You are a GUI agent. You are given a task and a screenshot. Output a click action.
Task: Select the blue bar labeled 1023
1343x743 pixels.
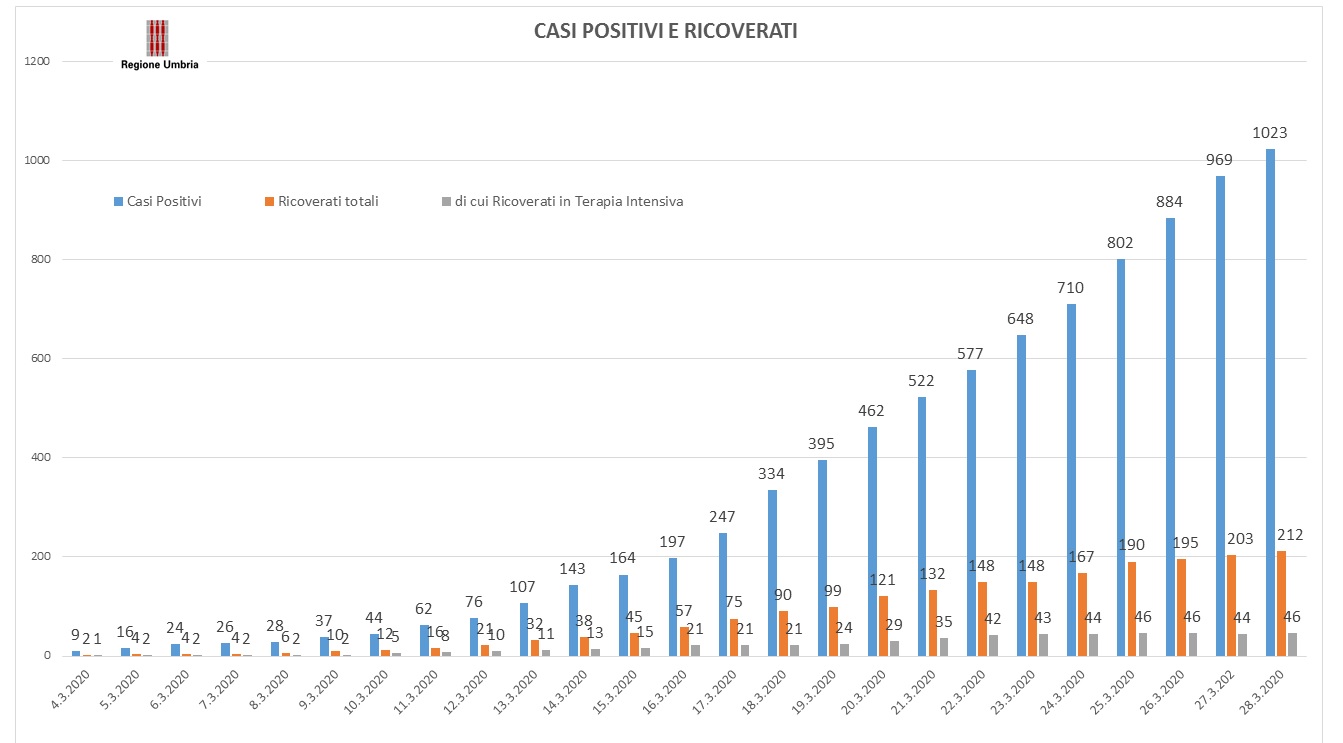(x=1270, y=402)
